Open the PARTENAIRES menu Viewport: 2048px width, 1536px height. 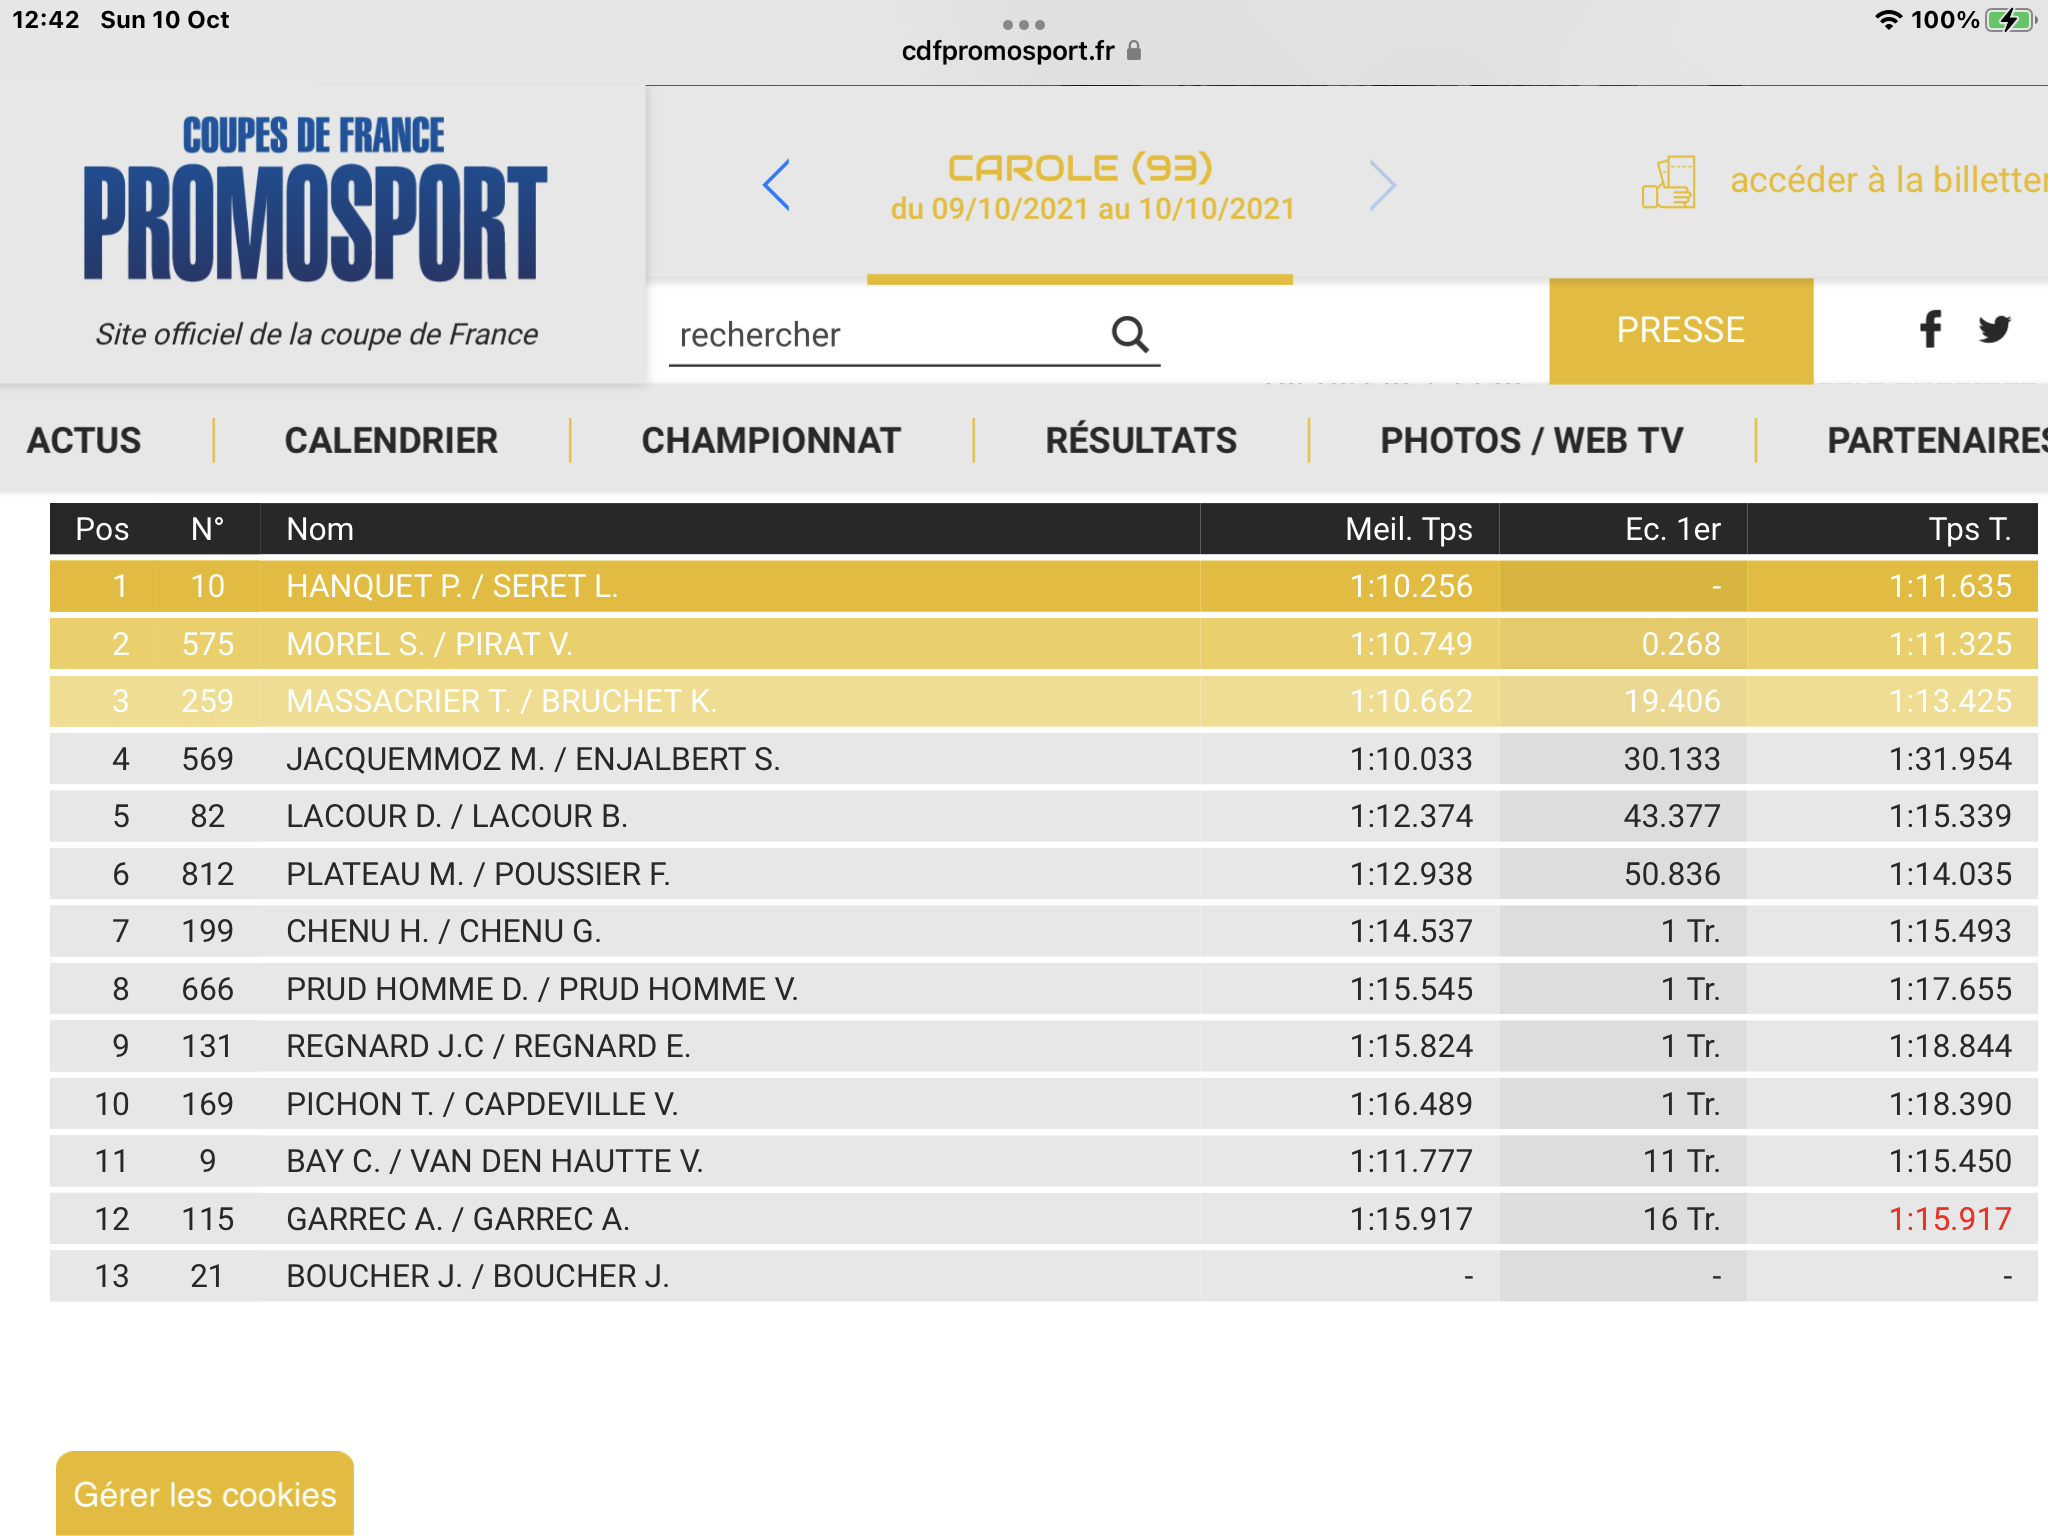point(1937,441)
